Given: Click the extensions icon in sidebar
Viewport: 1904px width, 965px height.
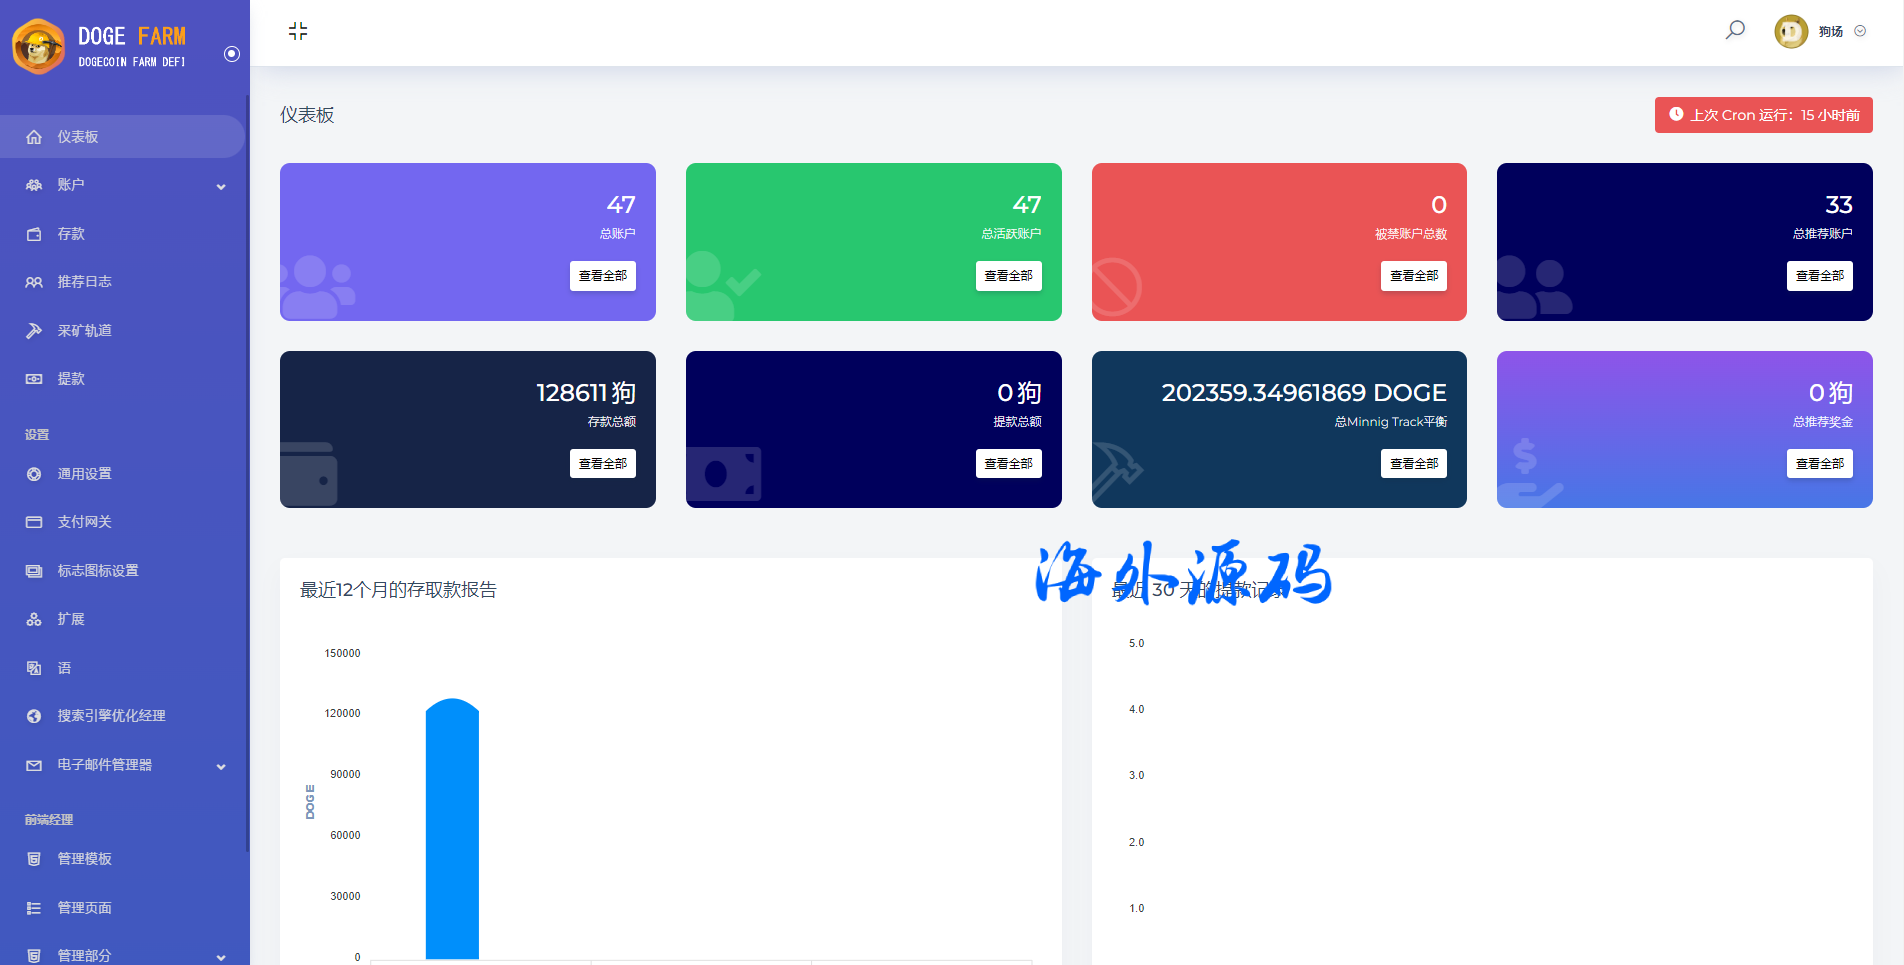Looking at the screenshot, I should coord(34,619).
